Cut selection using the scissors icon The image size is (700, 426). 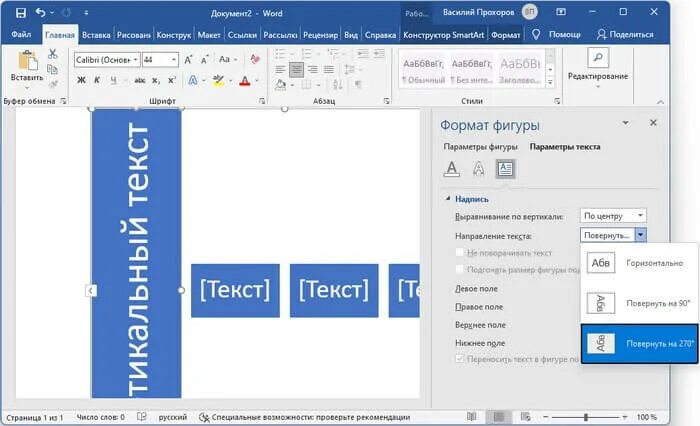[x=53, y=54]
